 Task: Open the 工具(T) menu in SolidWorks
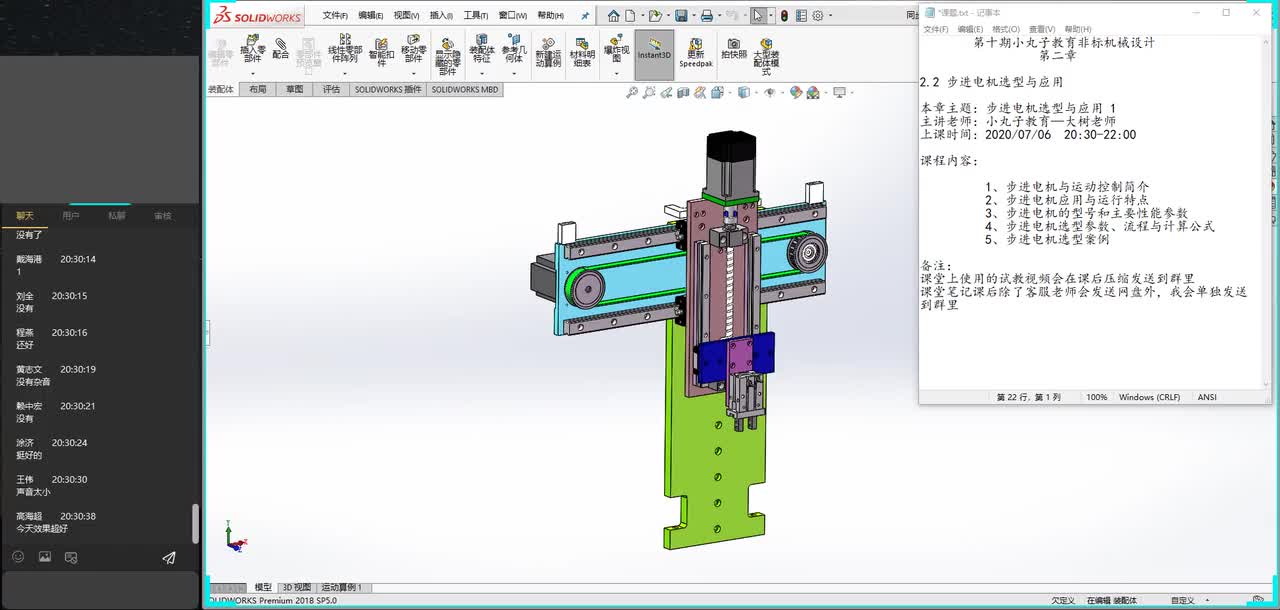point(476,16)
